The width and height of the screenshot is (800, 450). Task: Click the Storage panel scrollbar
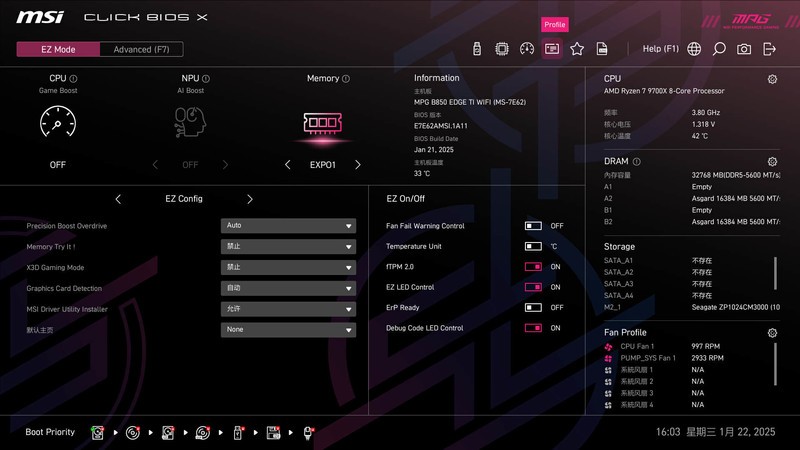point(775,273)
